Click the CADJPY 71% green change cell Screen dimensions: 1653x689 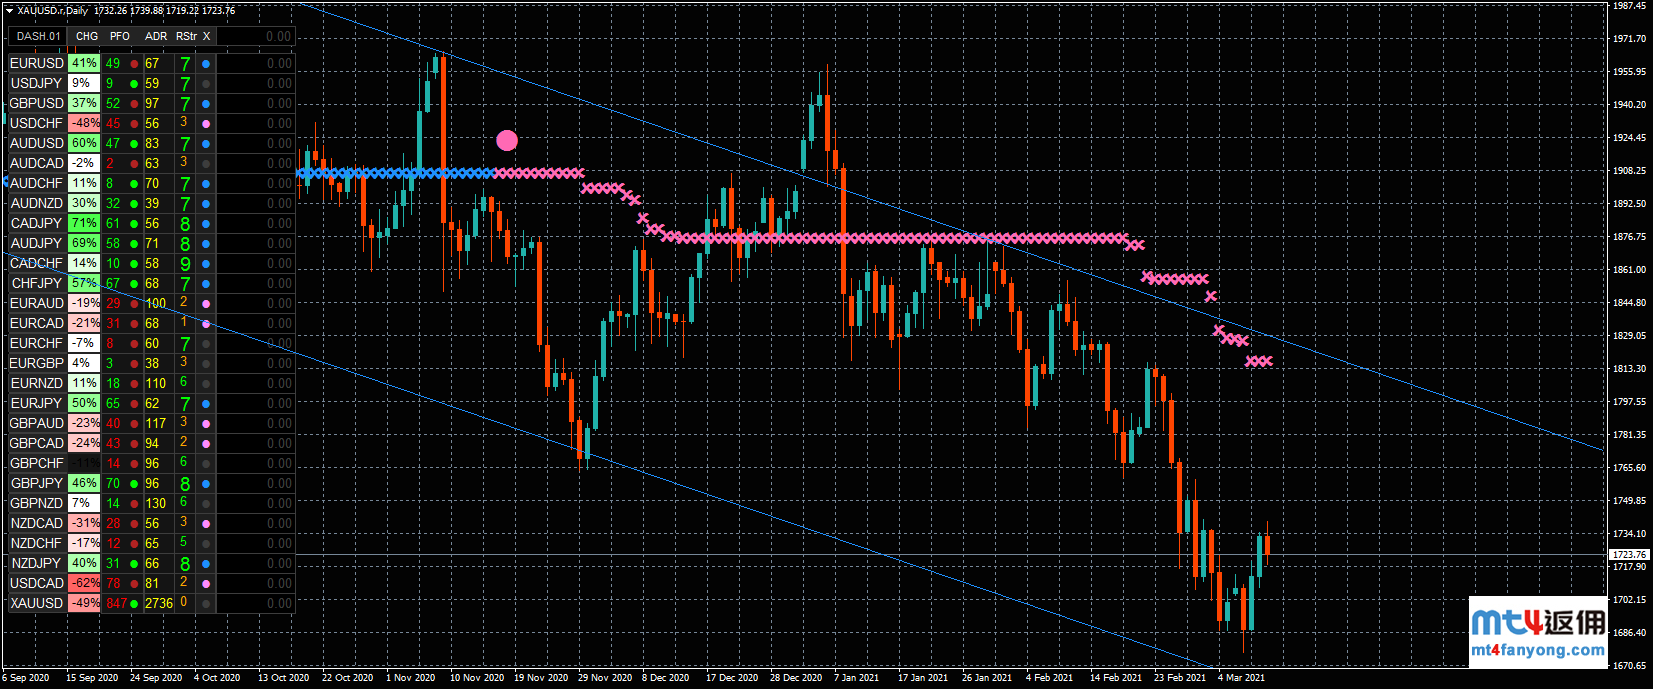(84, 223)
